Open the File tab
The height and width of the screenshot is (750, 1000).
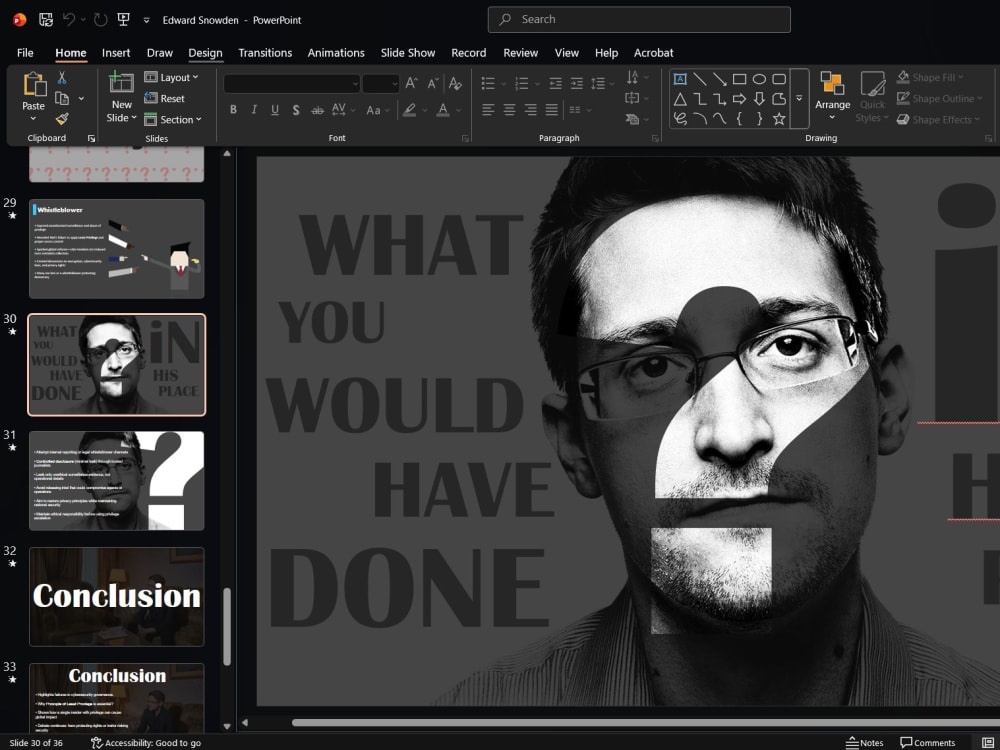click(26, 53)
